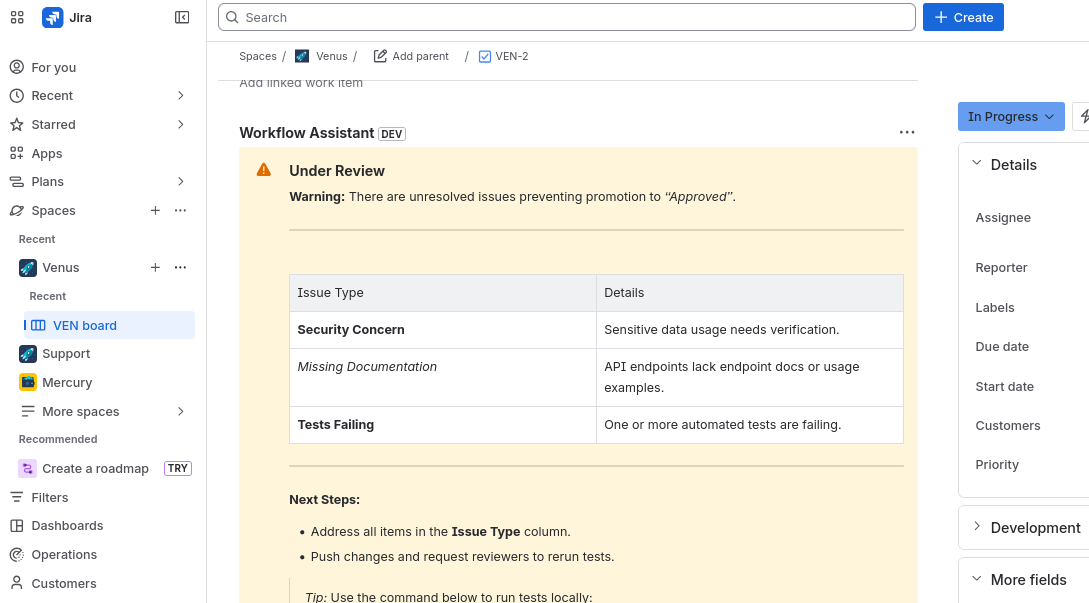Click the Jira logo icon

[52, 17]
